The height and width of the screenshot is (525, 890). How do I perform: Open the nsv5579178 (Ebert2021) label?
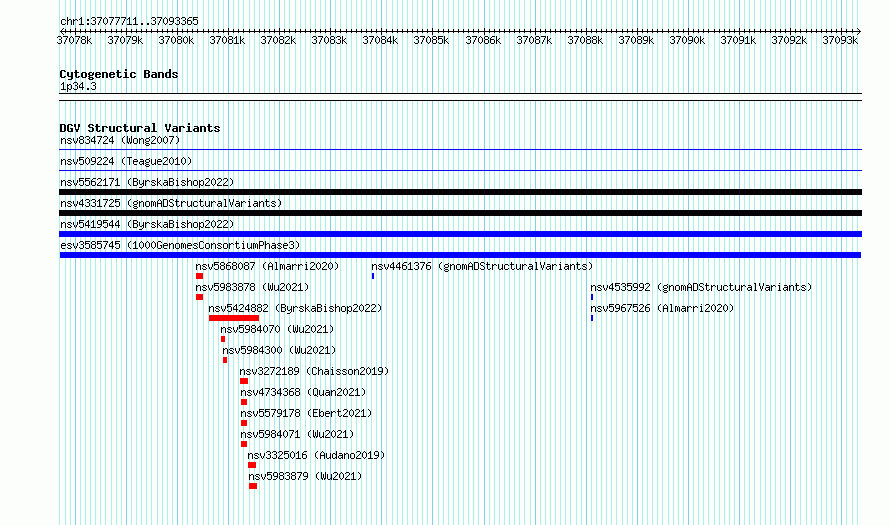point(306,413)
